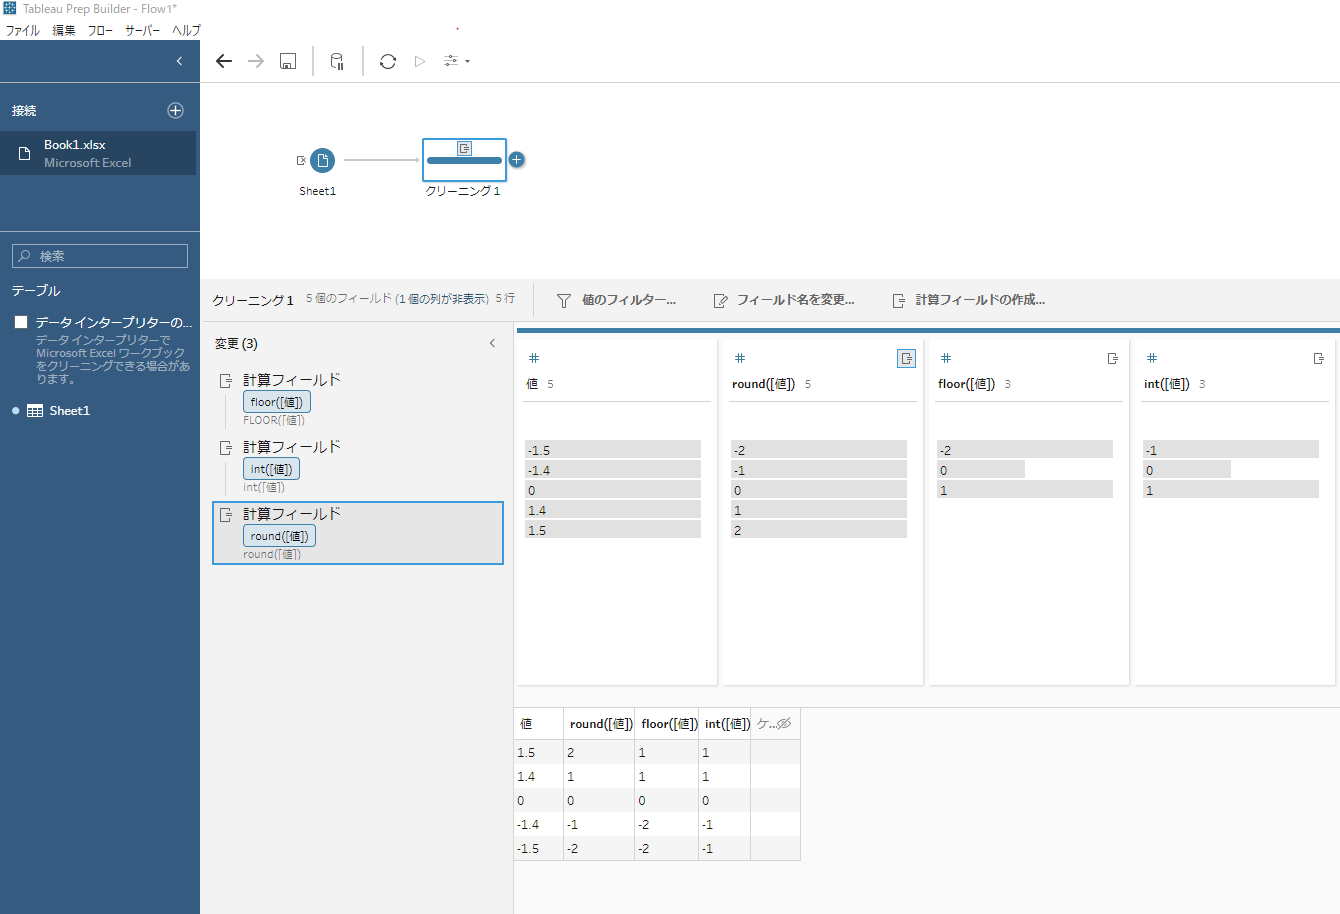Click フィールド名を変更 button
Viewport: 1340px width, 914px height.
[784, 300]
